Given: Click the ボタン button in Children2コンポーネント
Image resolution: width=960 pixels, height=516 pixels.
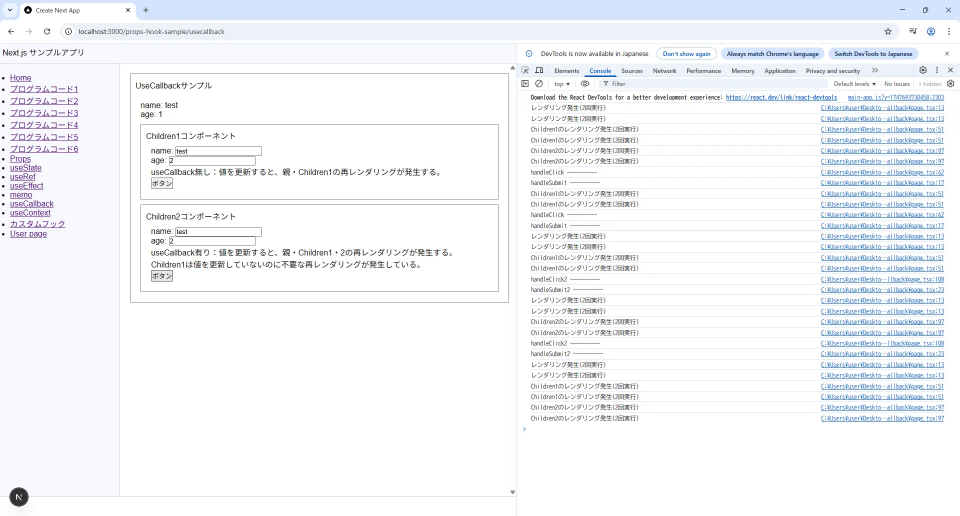Looking at the screenshot, I should [162, 276].
